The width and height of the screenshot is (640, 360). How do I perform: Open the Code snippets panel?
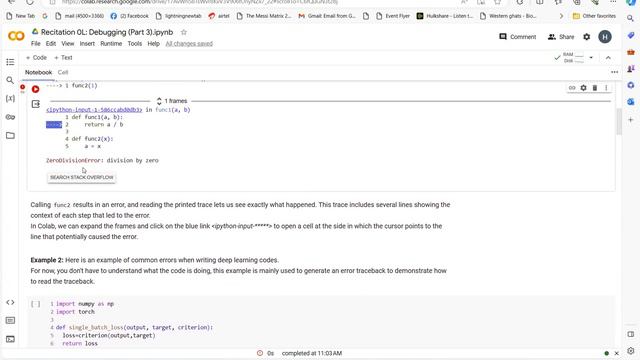click(x=10, y=302)
